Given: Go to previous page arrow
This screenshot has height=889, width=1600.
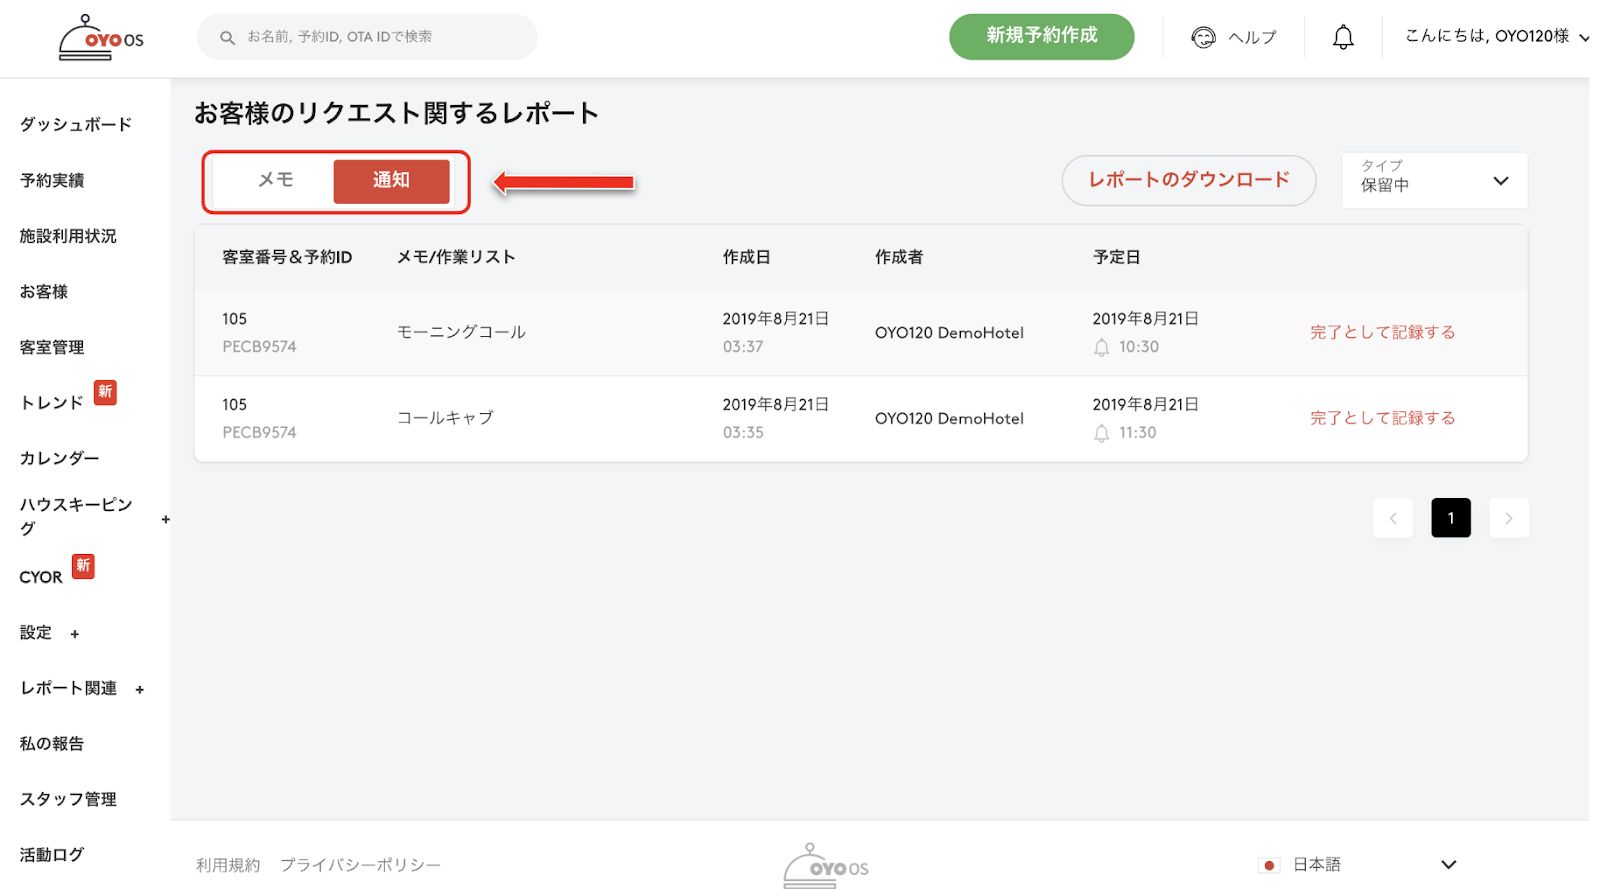Looking at the screenshot, I should [1393, 518].
